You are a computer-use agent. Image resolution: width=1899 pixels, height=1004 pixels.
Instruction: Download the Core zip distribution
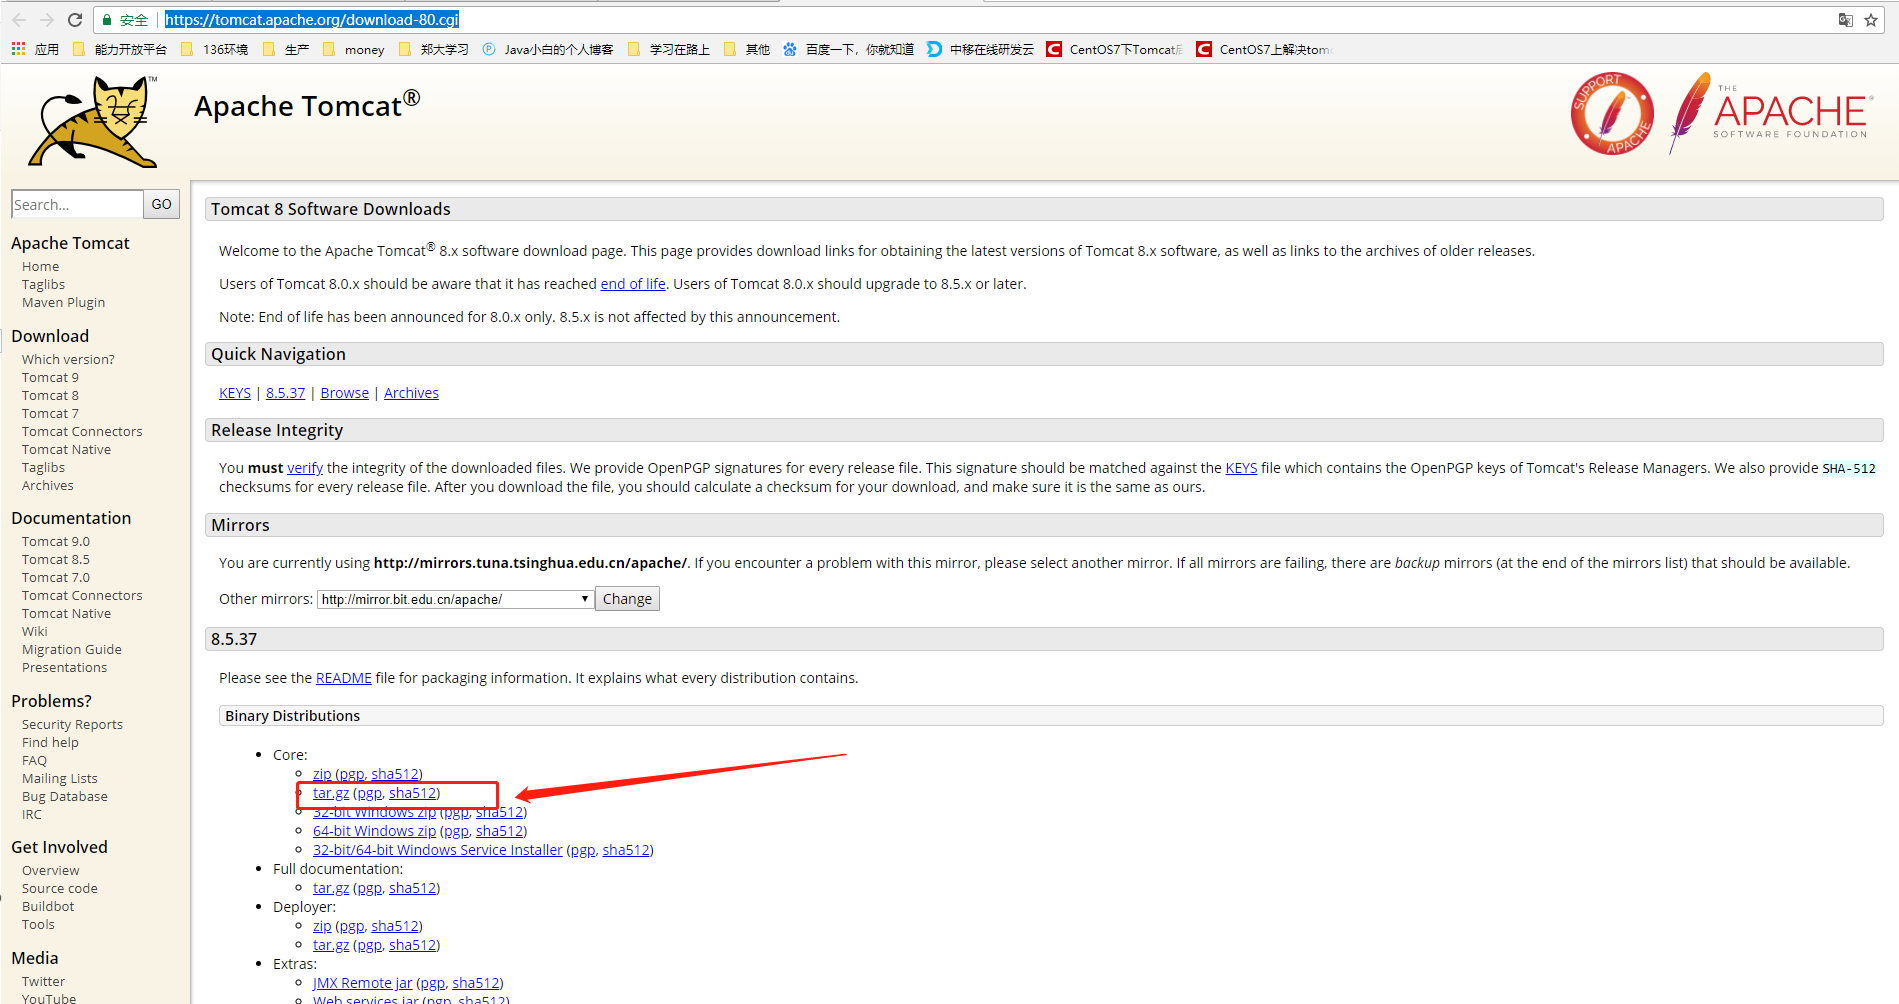pos(322,774)
